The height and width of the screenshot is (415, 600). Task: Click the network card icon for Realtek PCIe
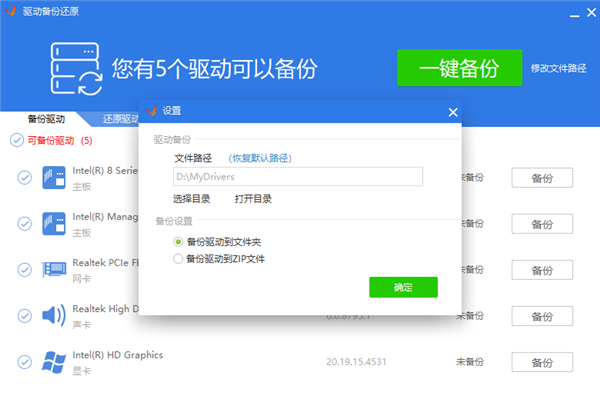pos(54,269)
